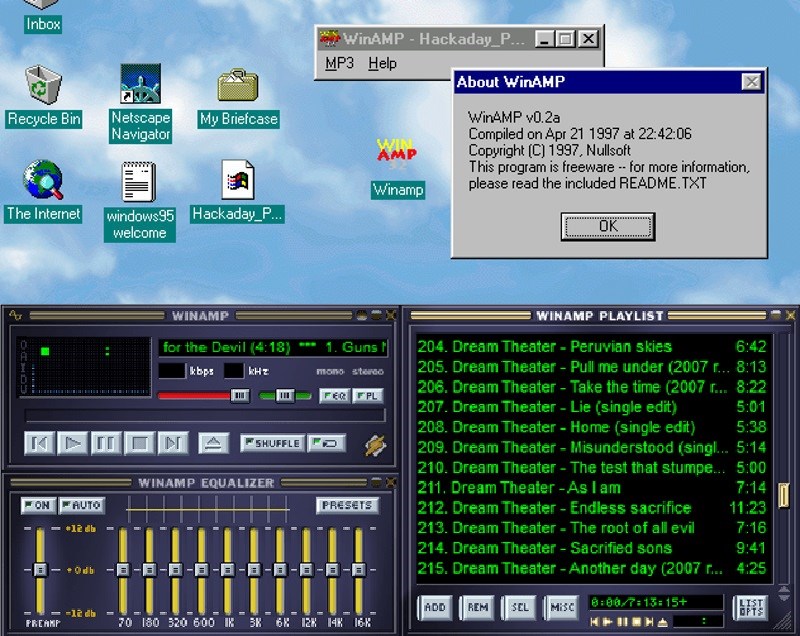Open the MP3 menu in WinAMP window
This screenshot has height=636, width=800.
(339, 63)
